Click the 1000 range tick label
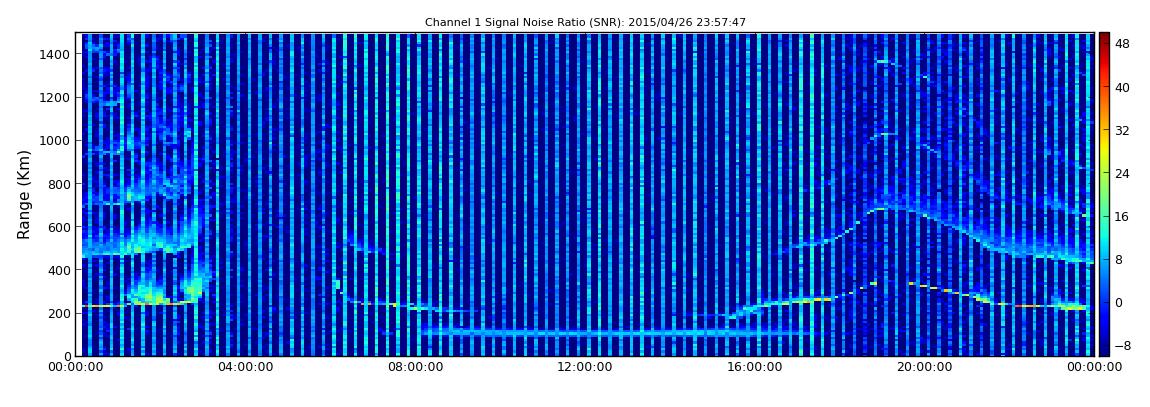Viewport: 1150px width, 407px height. (56, 141)
